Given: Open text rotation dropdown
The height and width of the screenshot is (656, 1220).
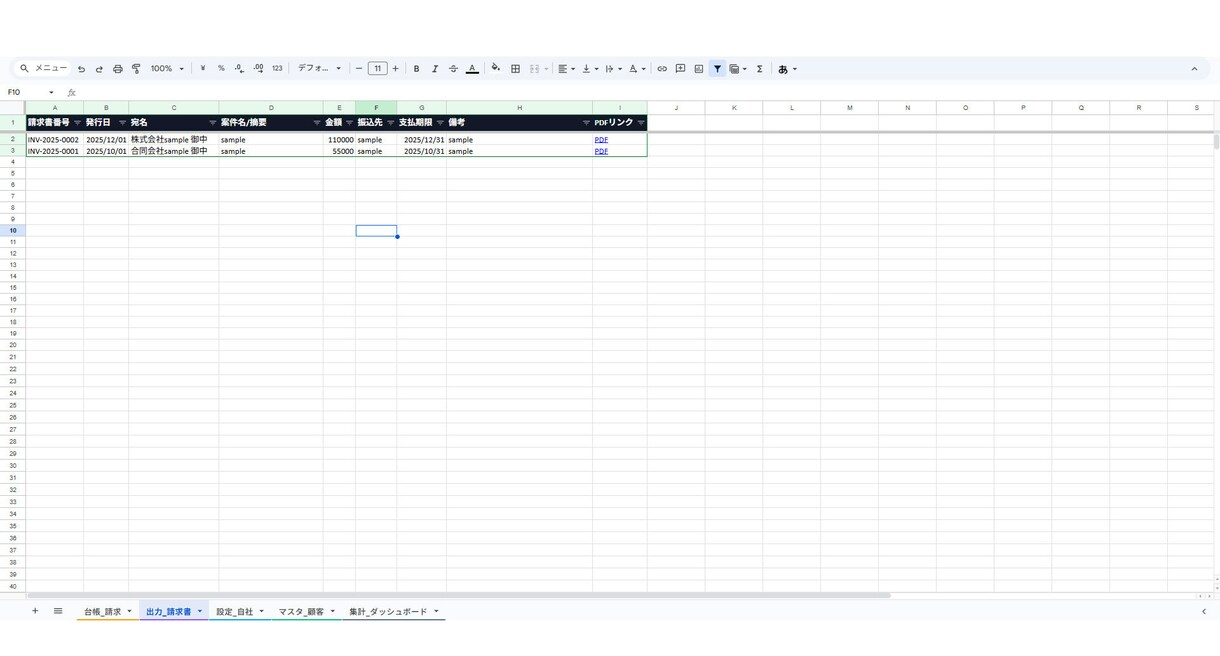Looking at the screenshot, I should click(637, 69).
